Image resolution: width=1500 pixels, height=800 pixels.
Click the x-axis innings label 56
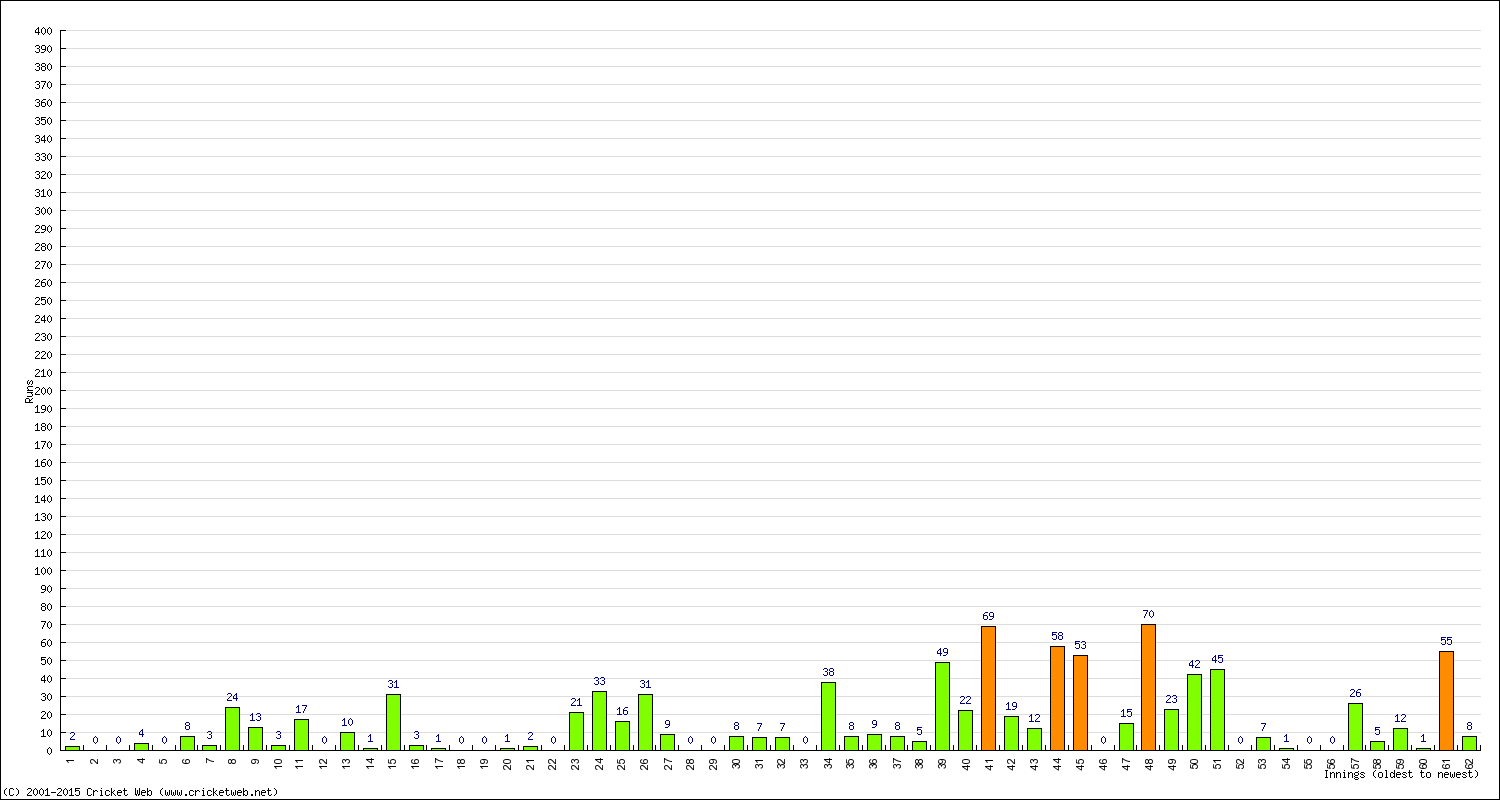click(x=1332, y=762)
